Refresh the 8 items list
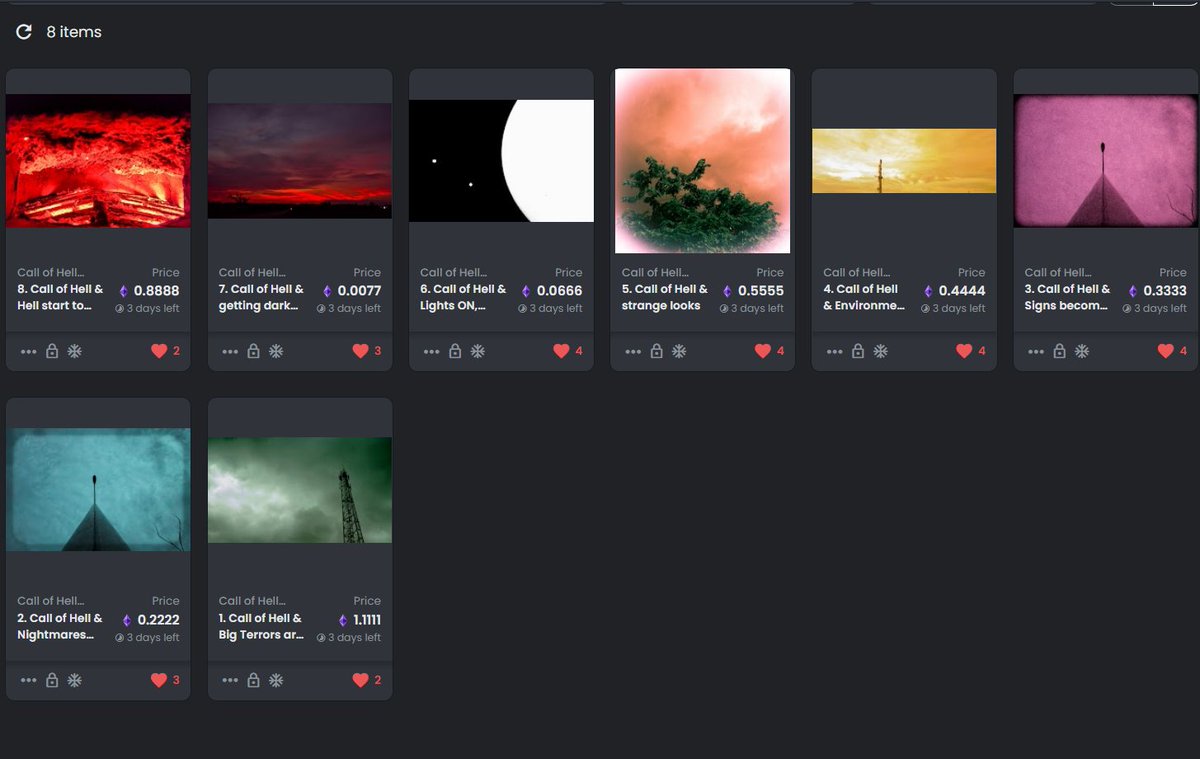Image resolution: width=1200 pixels, height=759 pixels. click(x=24, y=32)
